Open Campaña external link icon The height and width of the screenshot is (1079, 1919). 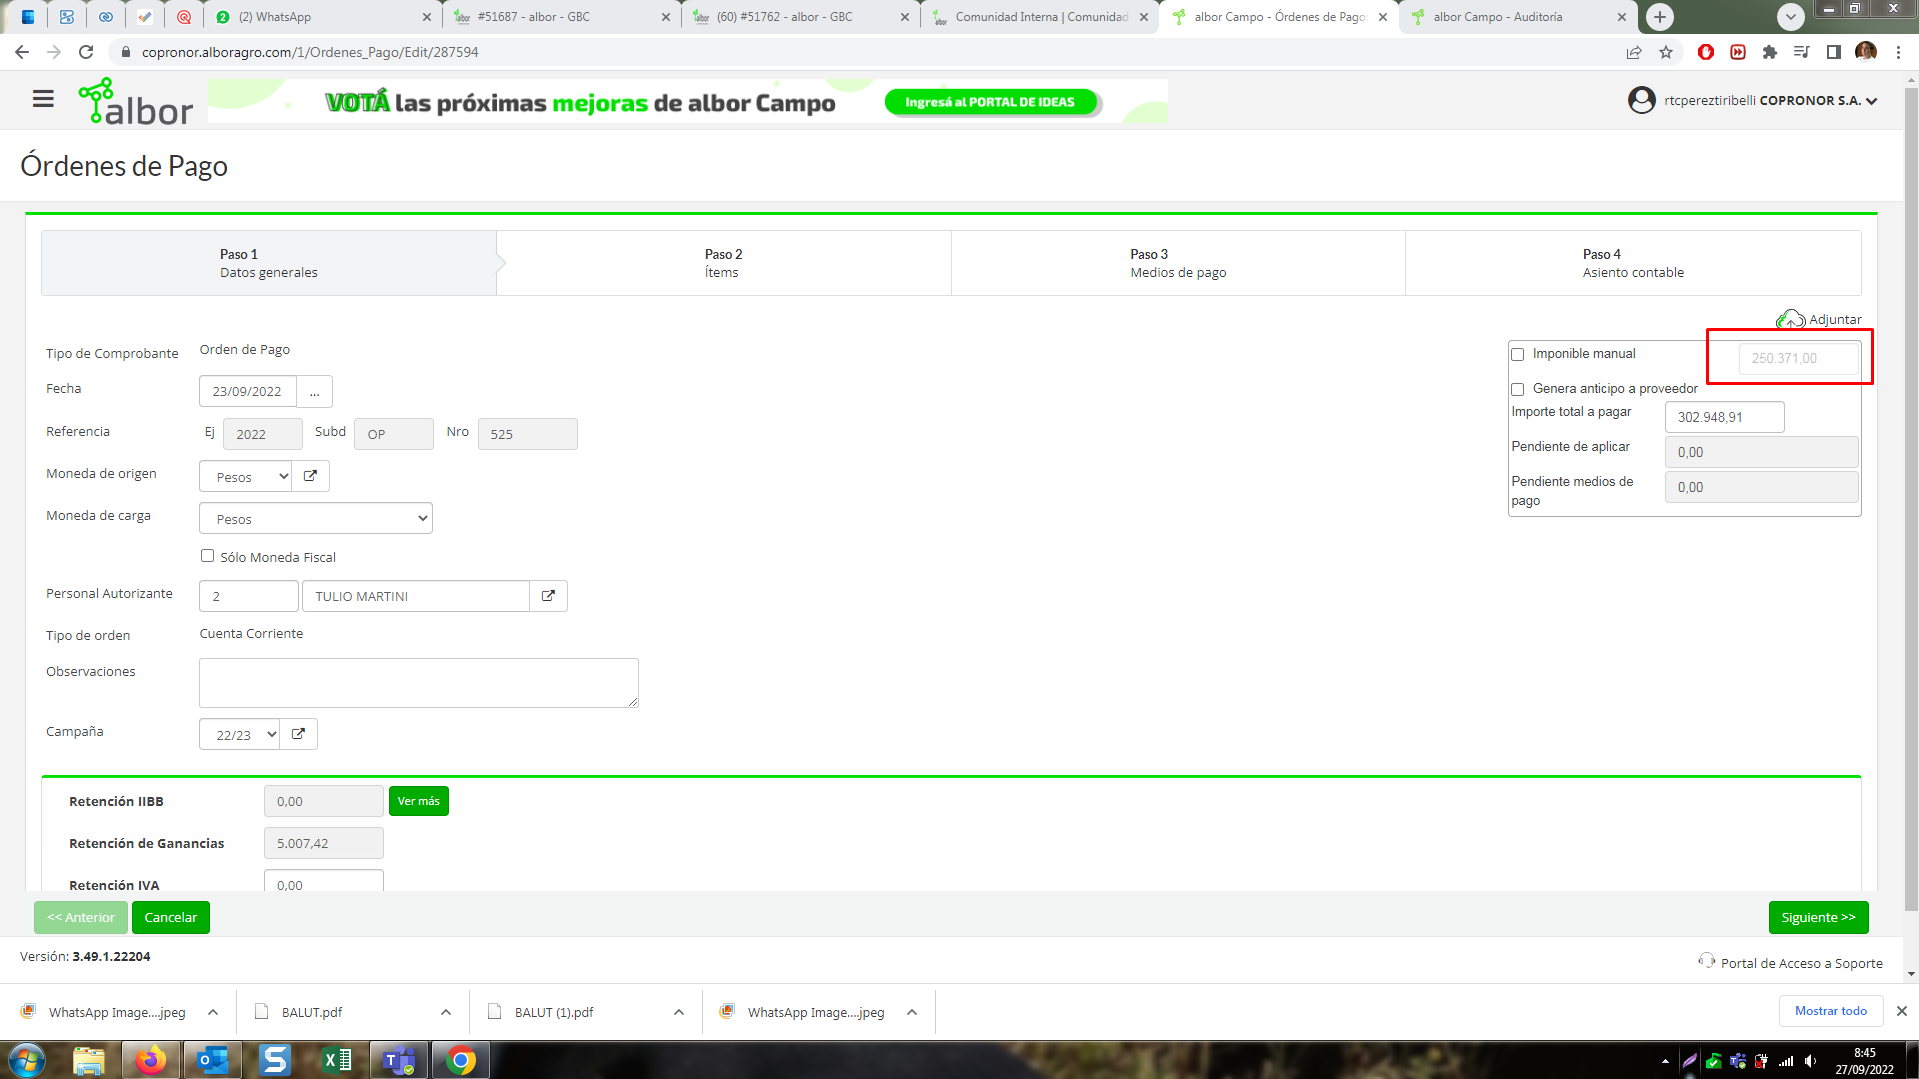(x=298, y=734)
